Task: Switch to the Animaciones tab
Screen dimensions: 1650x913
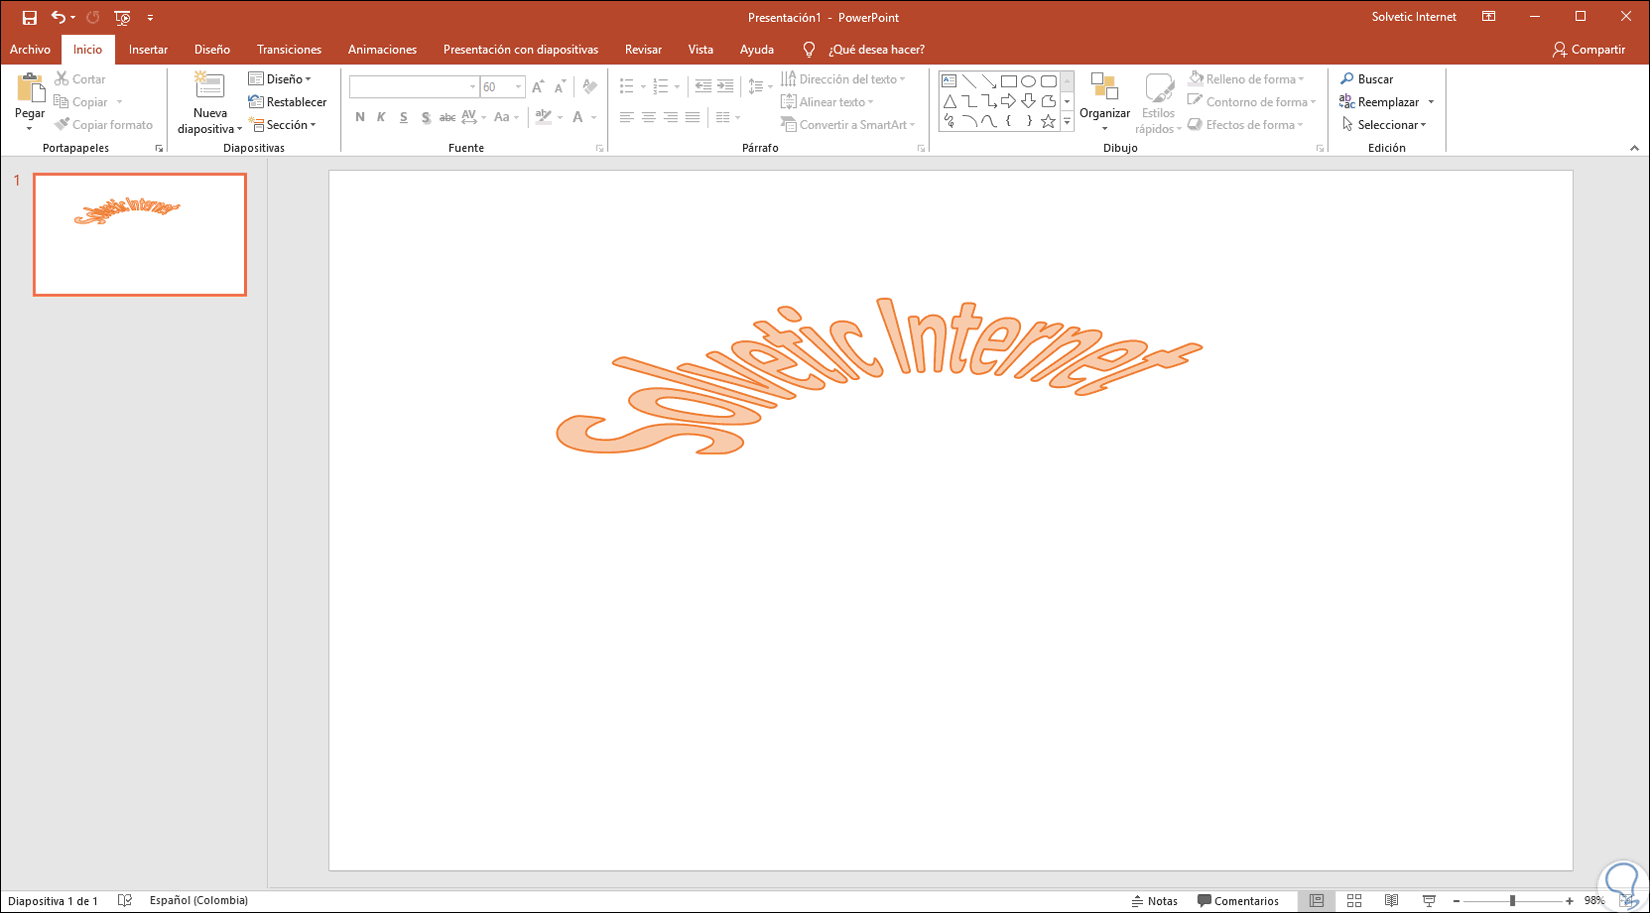Action: (382, 49)
